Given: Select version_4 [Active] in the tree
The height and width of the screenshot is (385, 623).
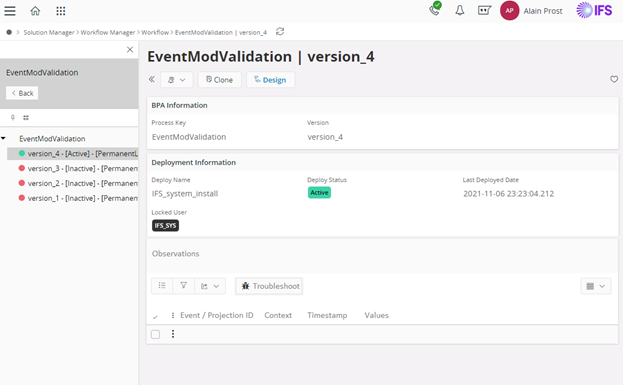Looking at the screenshot, I should point(73,153).
